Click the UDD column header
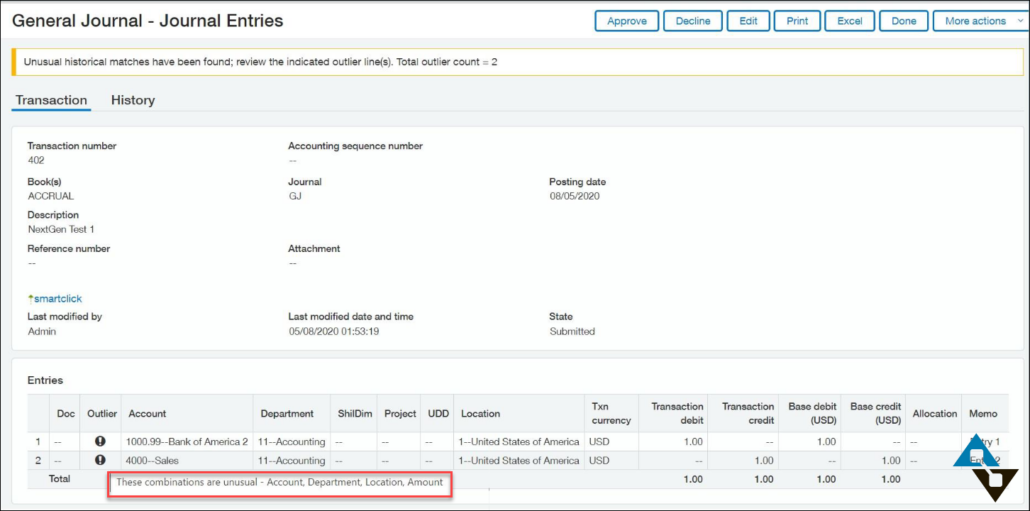Screen dimensions: 1030x511 pyautogui.click(x=437, y=413)
